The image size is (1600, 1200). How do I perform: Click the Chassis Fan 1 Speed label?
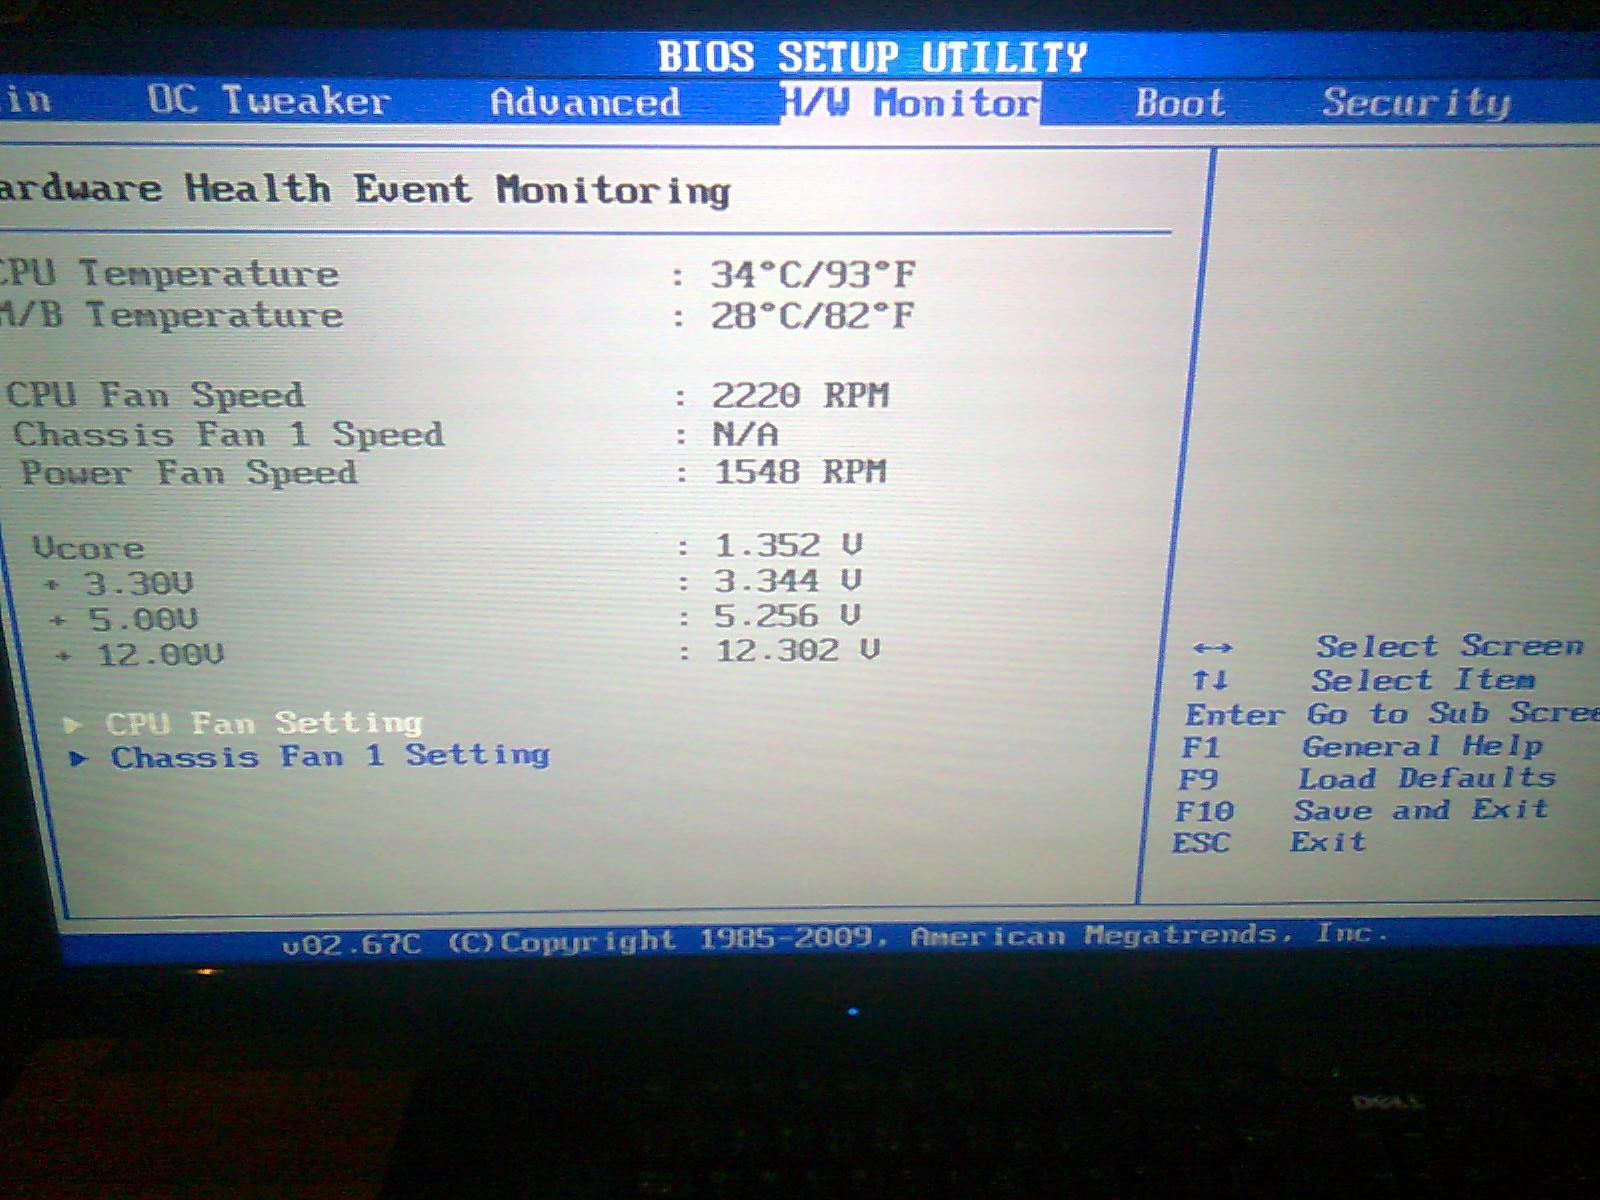tap(229, 434)
